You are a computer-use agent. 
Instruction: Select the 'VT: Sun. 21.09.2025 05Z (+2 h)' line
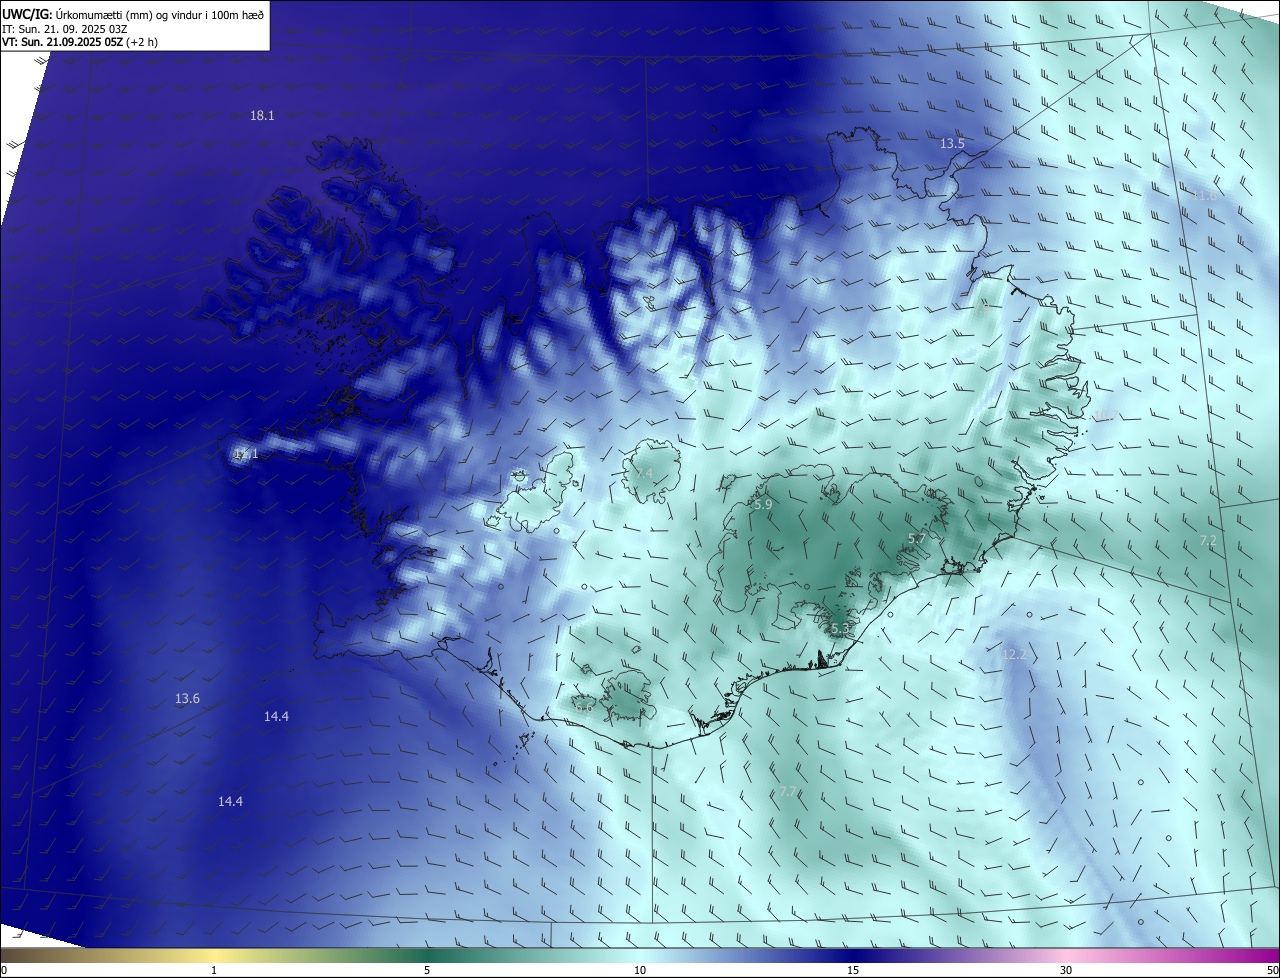(x=79, y=42)
